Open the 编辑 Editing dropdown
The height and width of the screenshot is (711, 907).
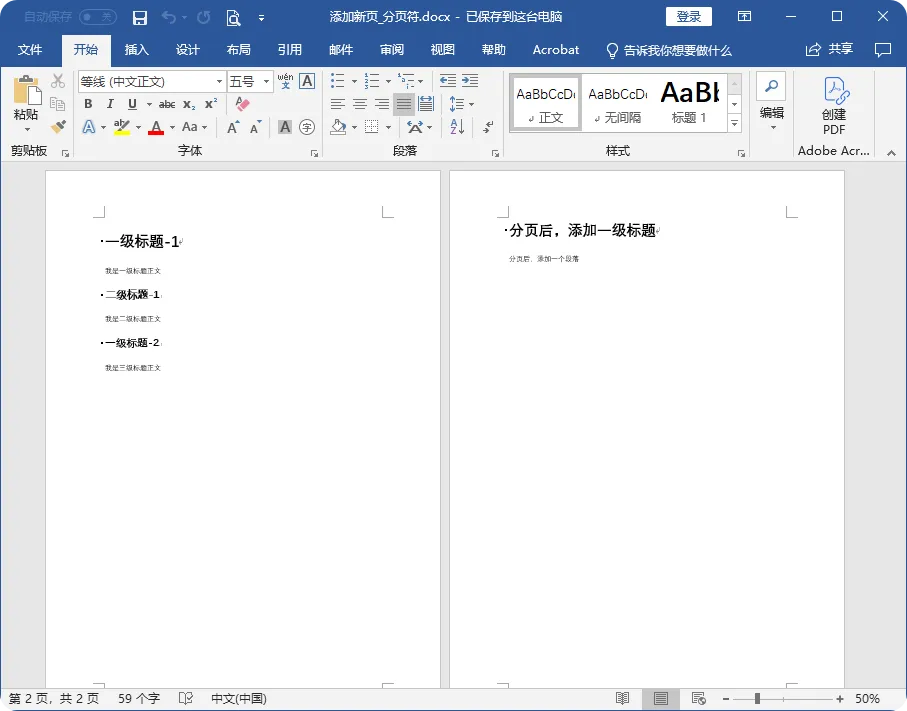click(772, 102)
